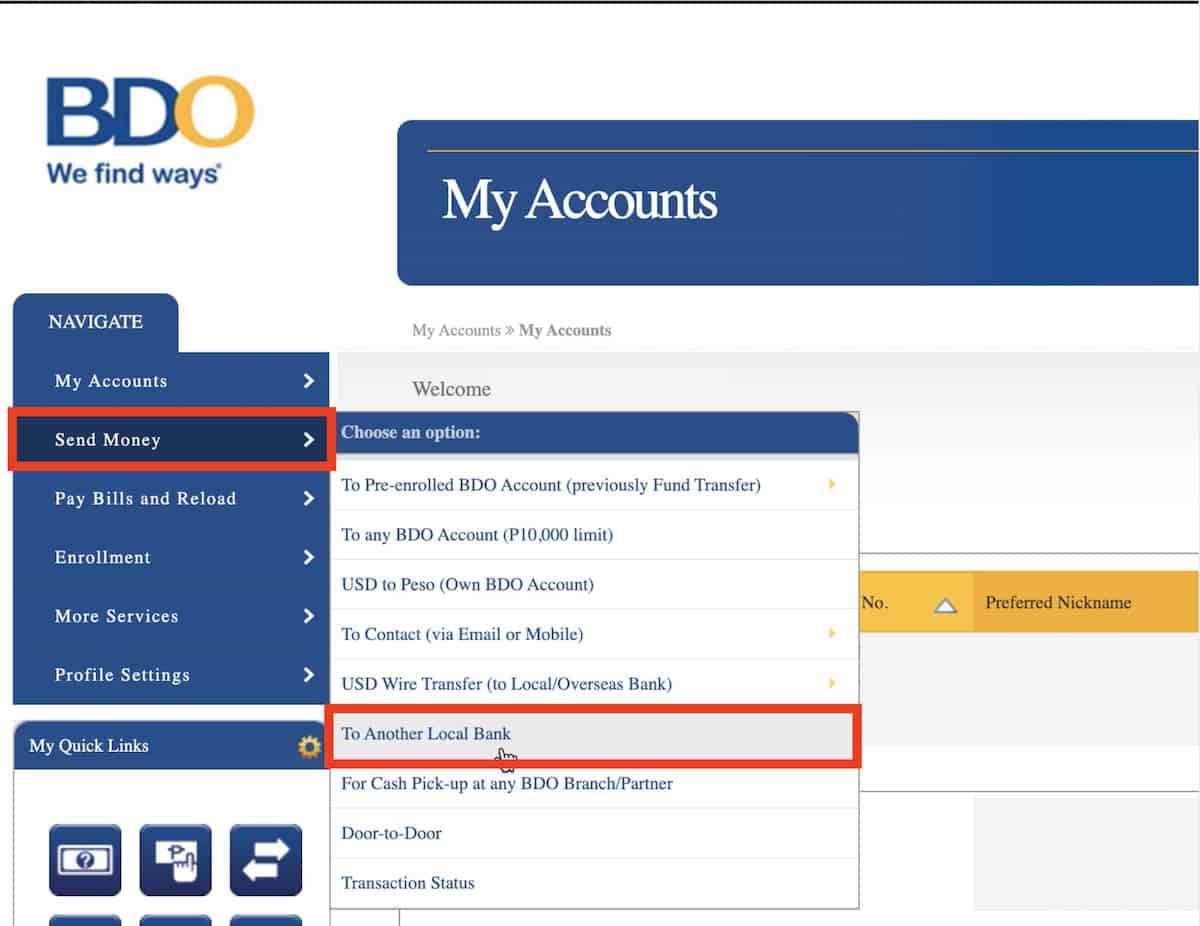
Task: Select To Another Local Bank
Action: [594, 734]
